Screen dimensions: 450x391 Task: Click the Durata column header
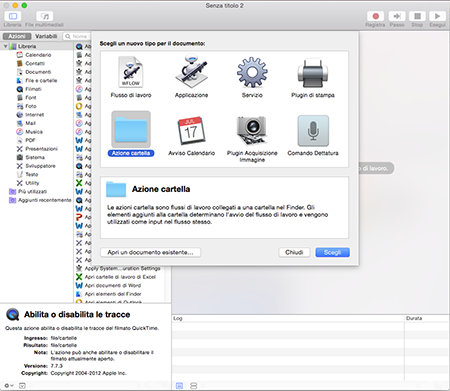(x=427, y=318)
